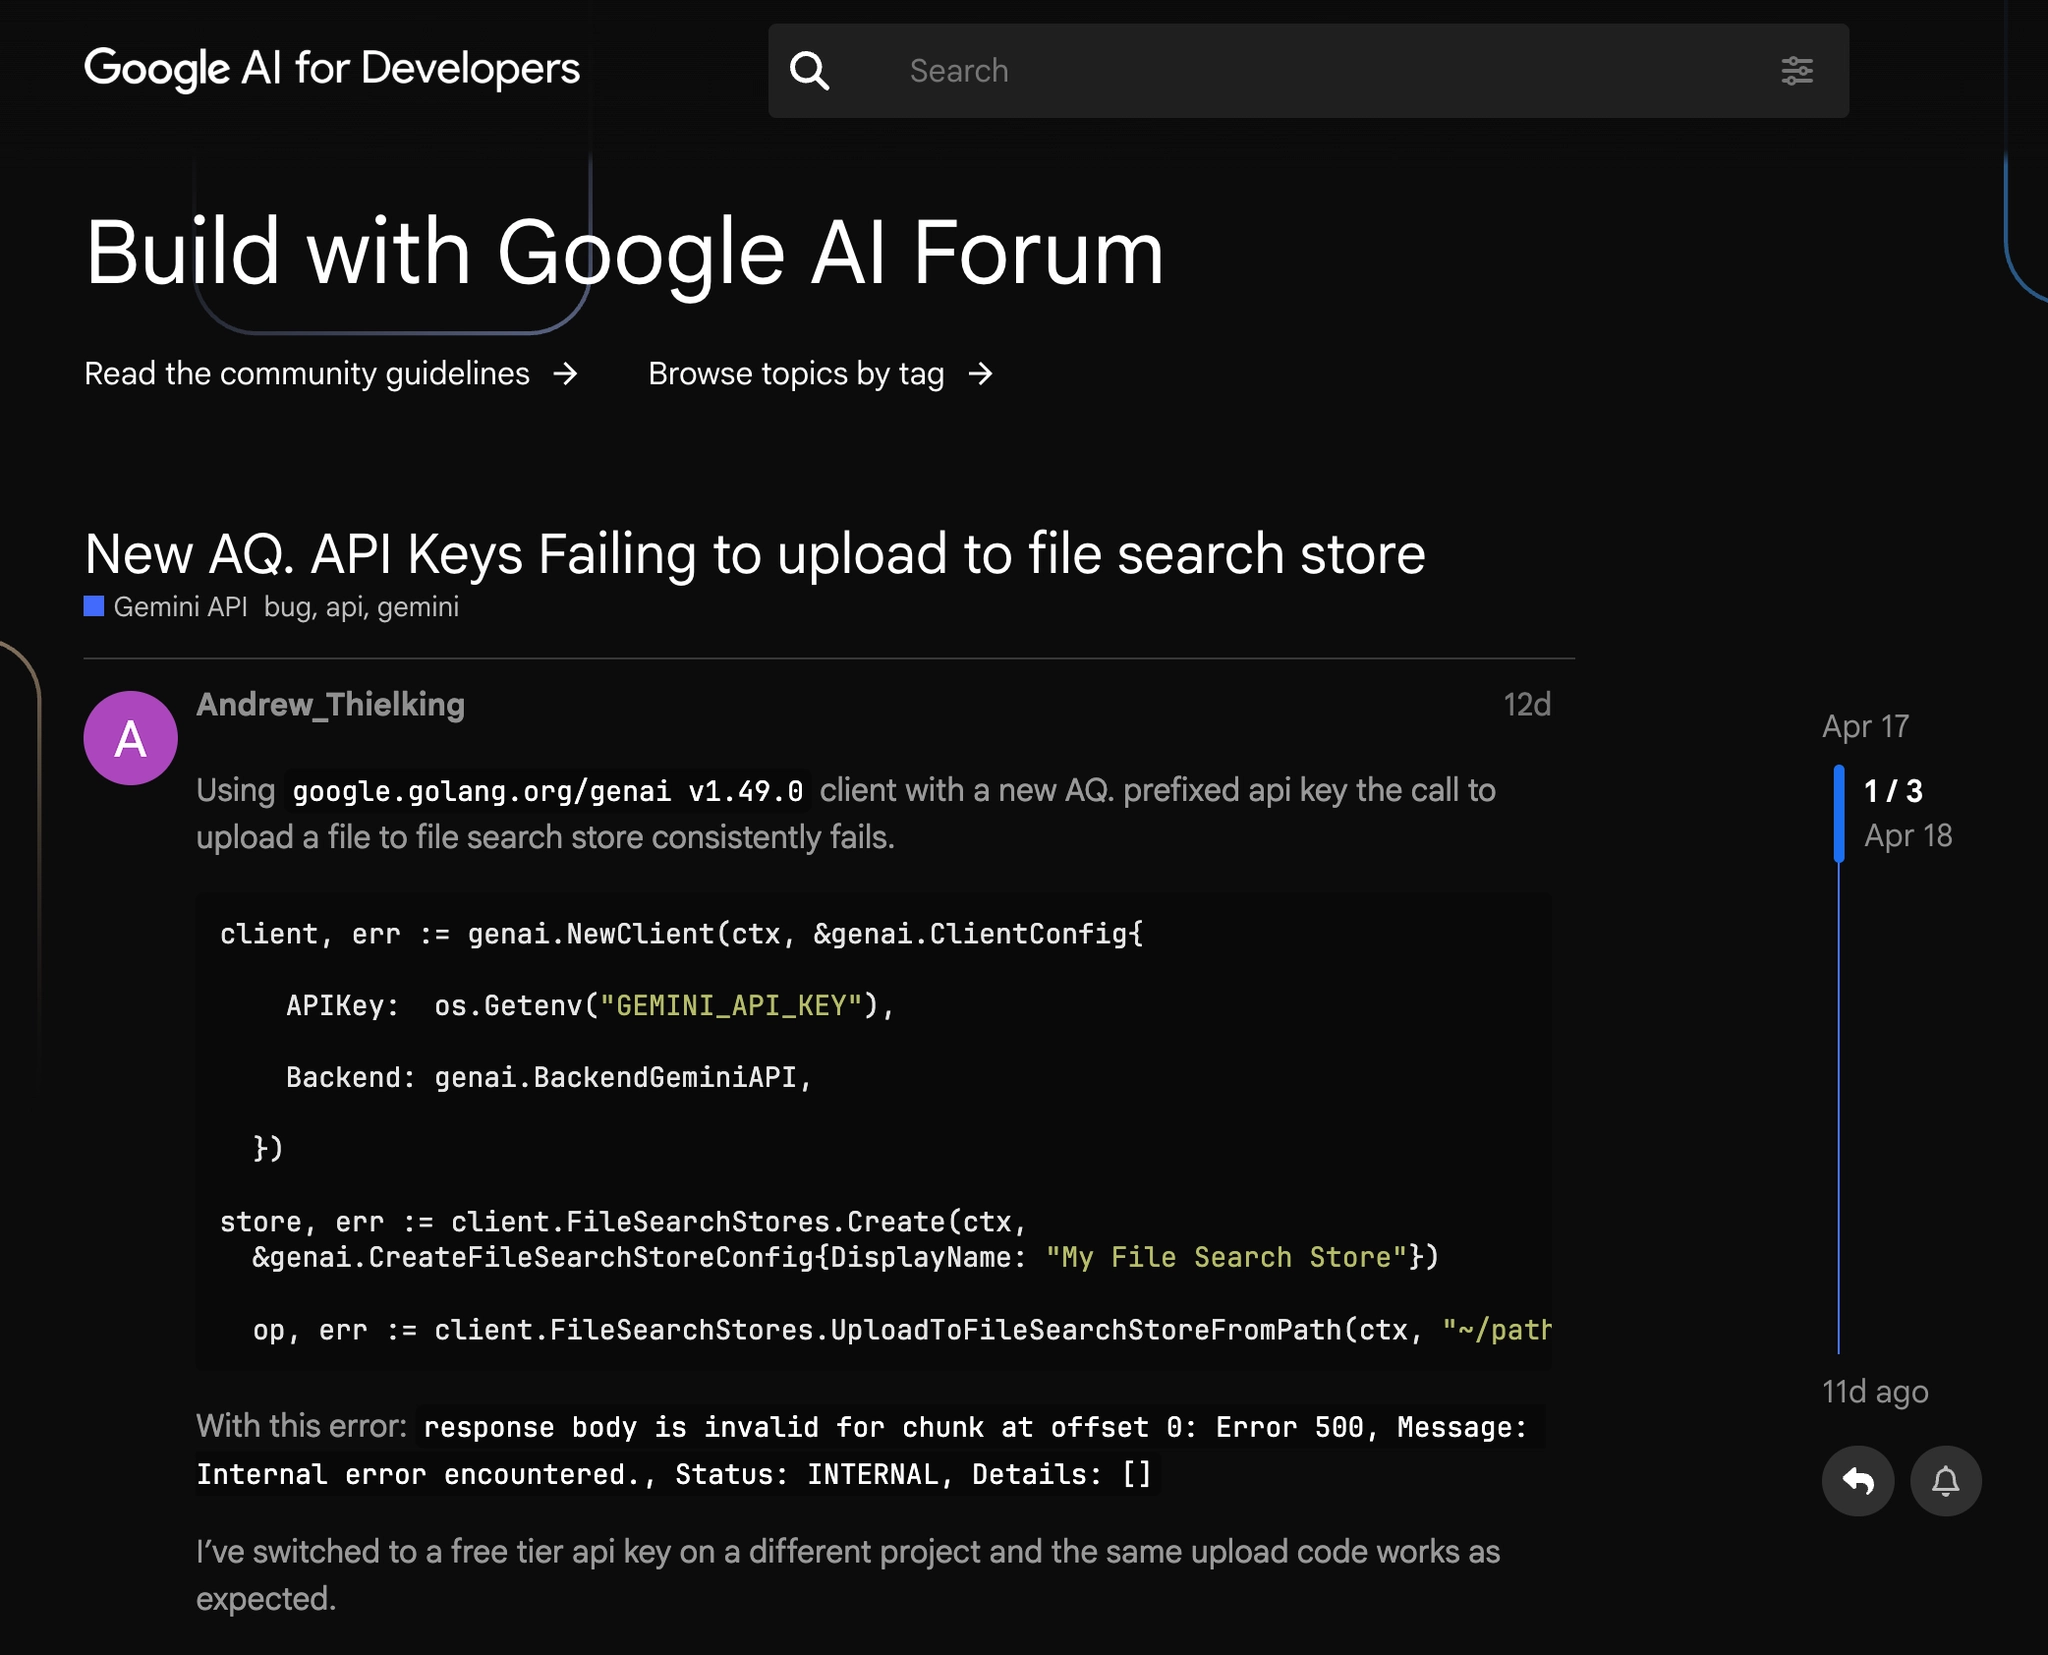Click the username Andrew_Thielking
The image size is (2048, 1655).
point(330,704)
